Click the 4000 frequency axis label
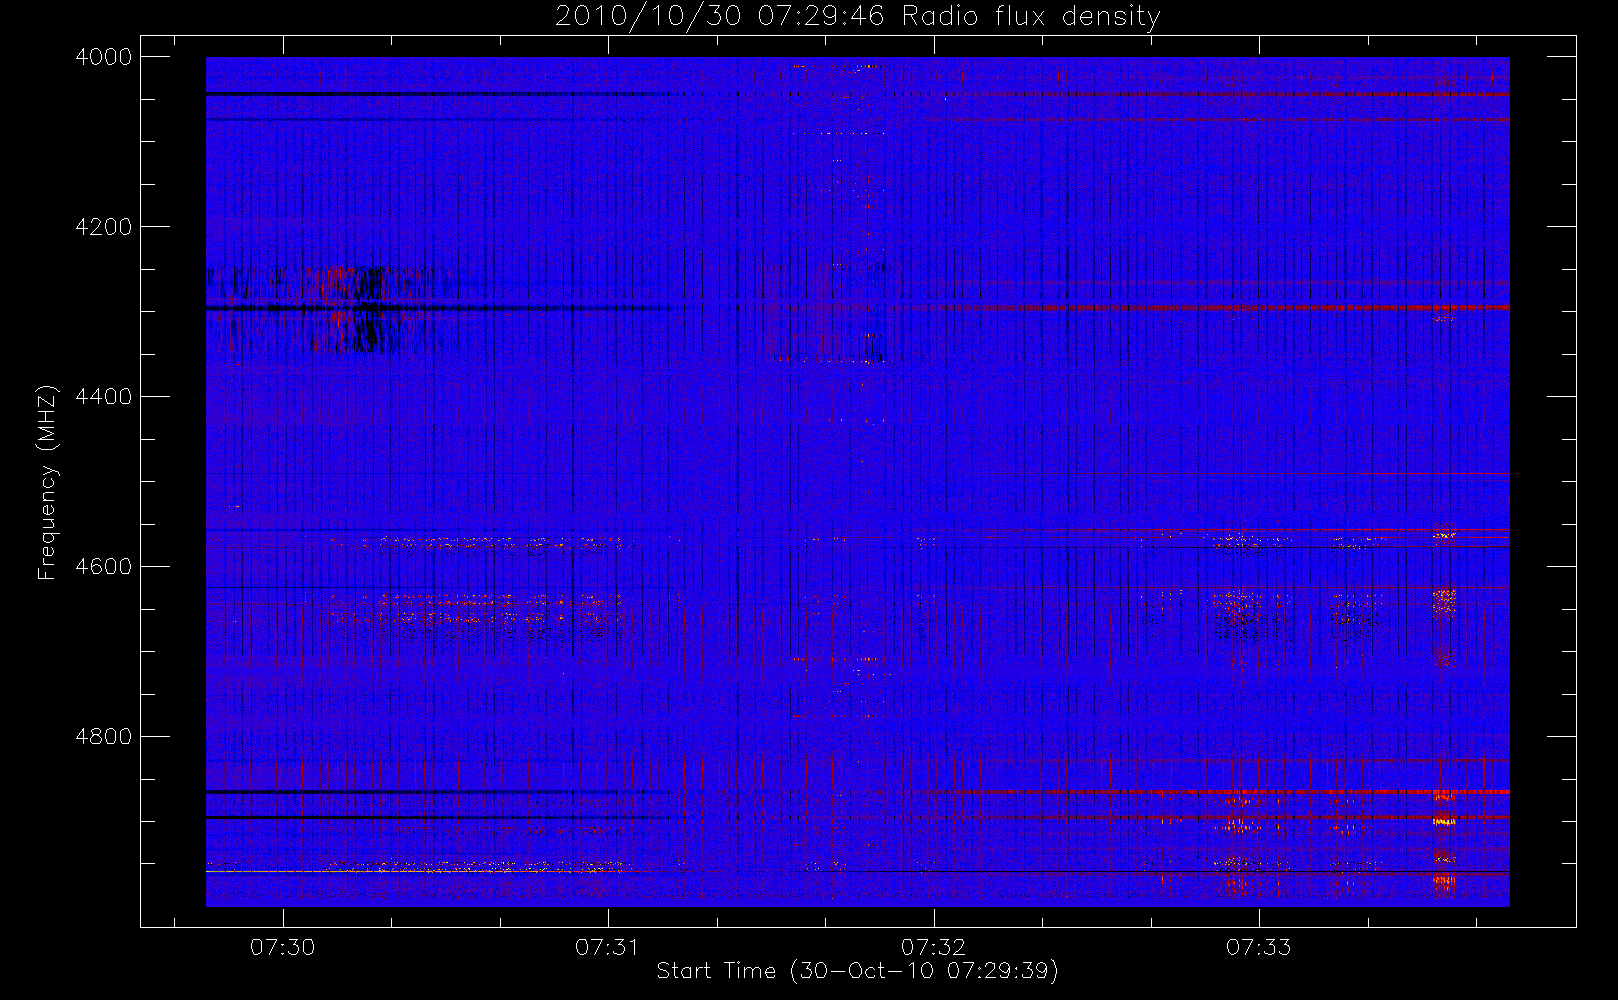The image size is (1618, 1000). click(104, 57)
